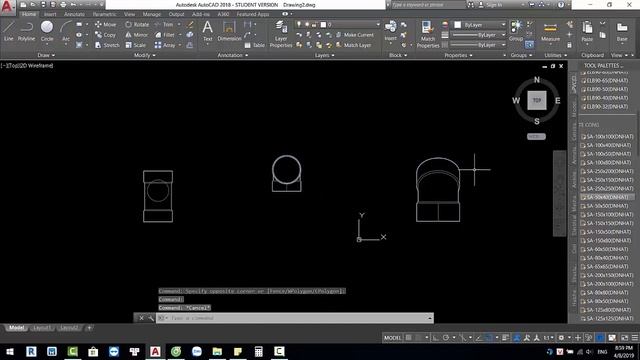Toggle MODEL space button in status bar
This screenshot has height=360, width=640.
click(x=392, y=338)
